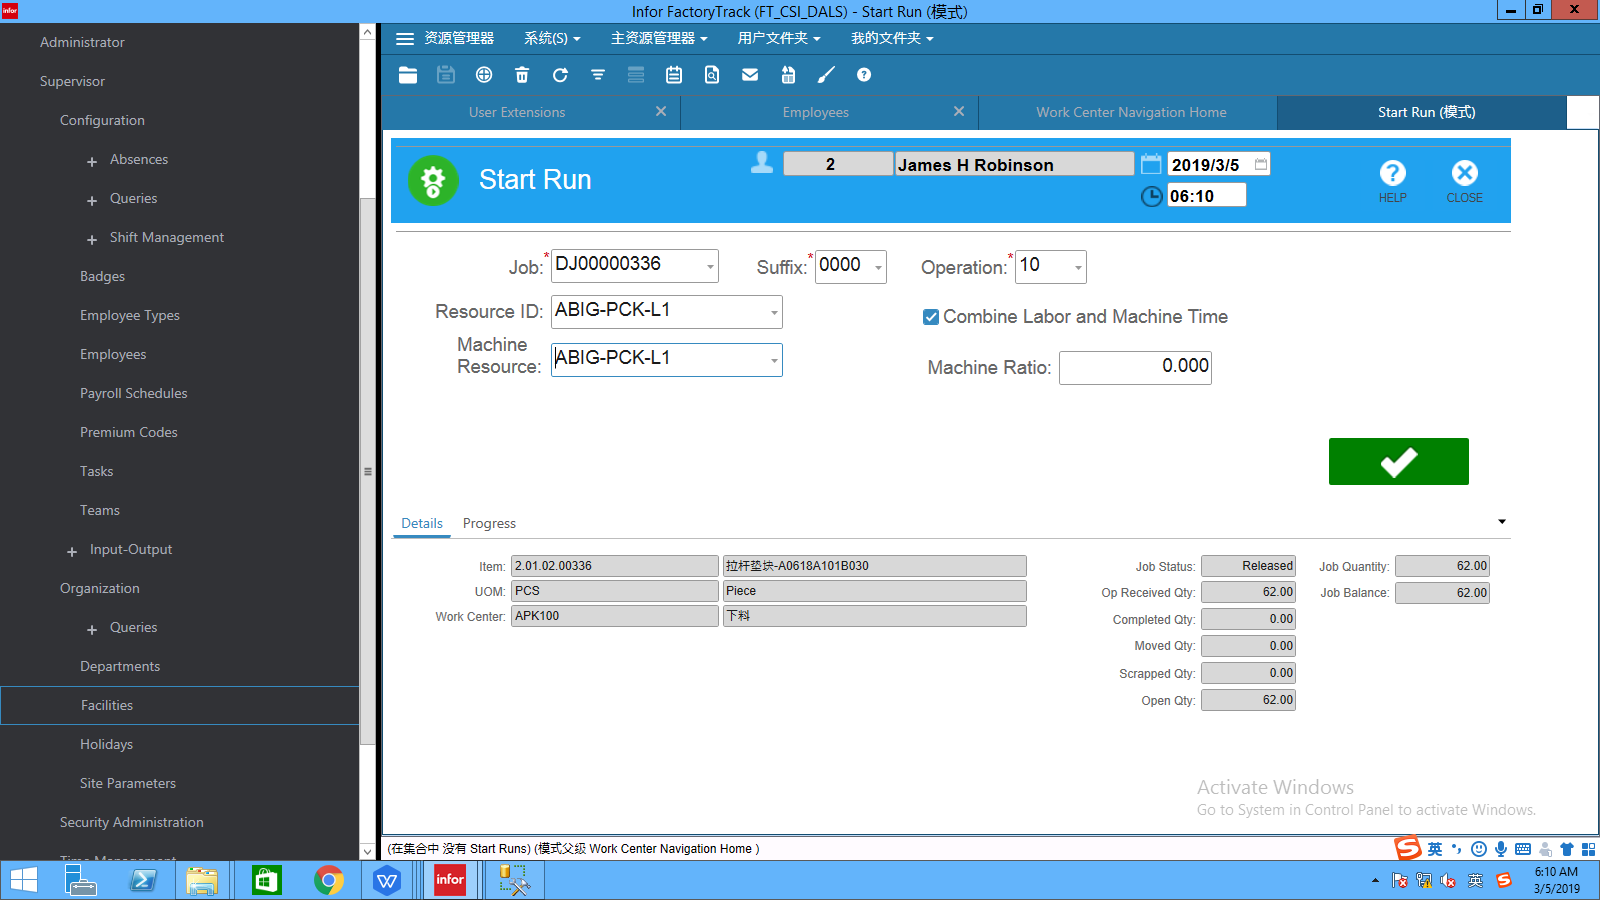Select the Progress tab
This screenshot has height=900, width=1600.
489,523
